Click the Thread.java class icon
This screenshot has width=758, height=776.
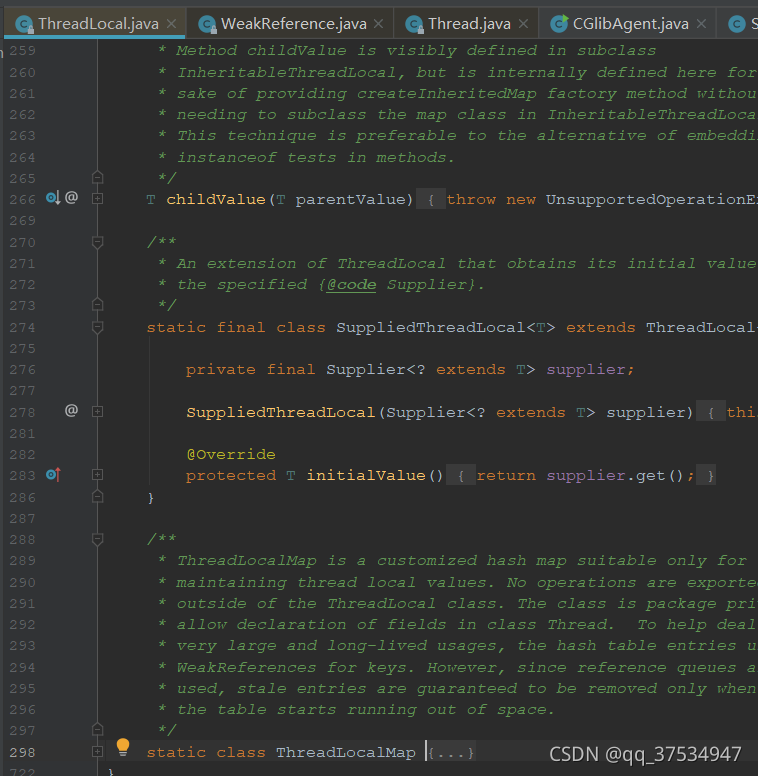[414, 24]
